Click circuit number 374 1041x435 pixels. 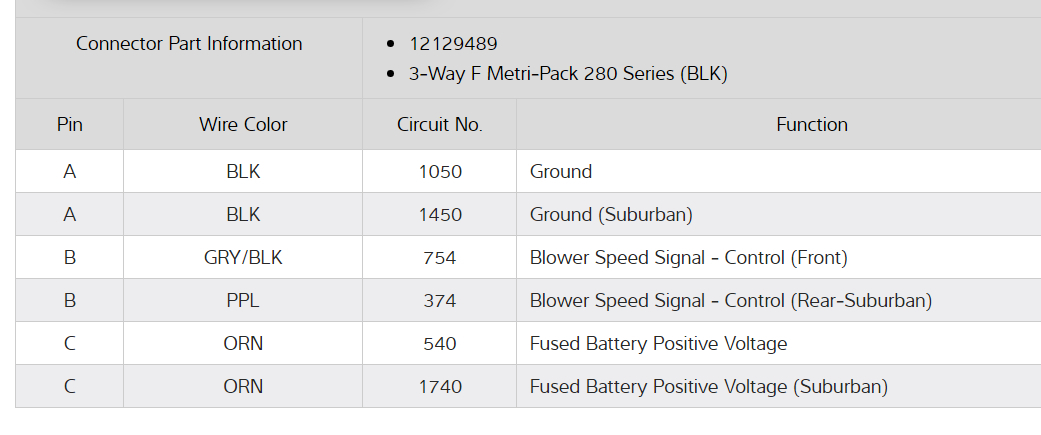pyautogui.click(x=440, y=301)
